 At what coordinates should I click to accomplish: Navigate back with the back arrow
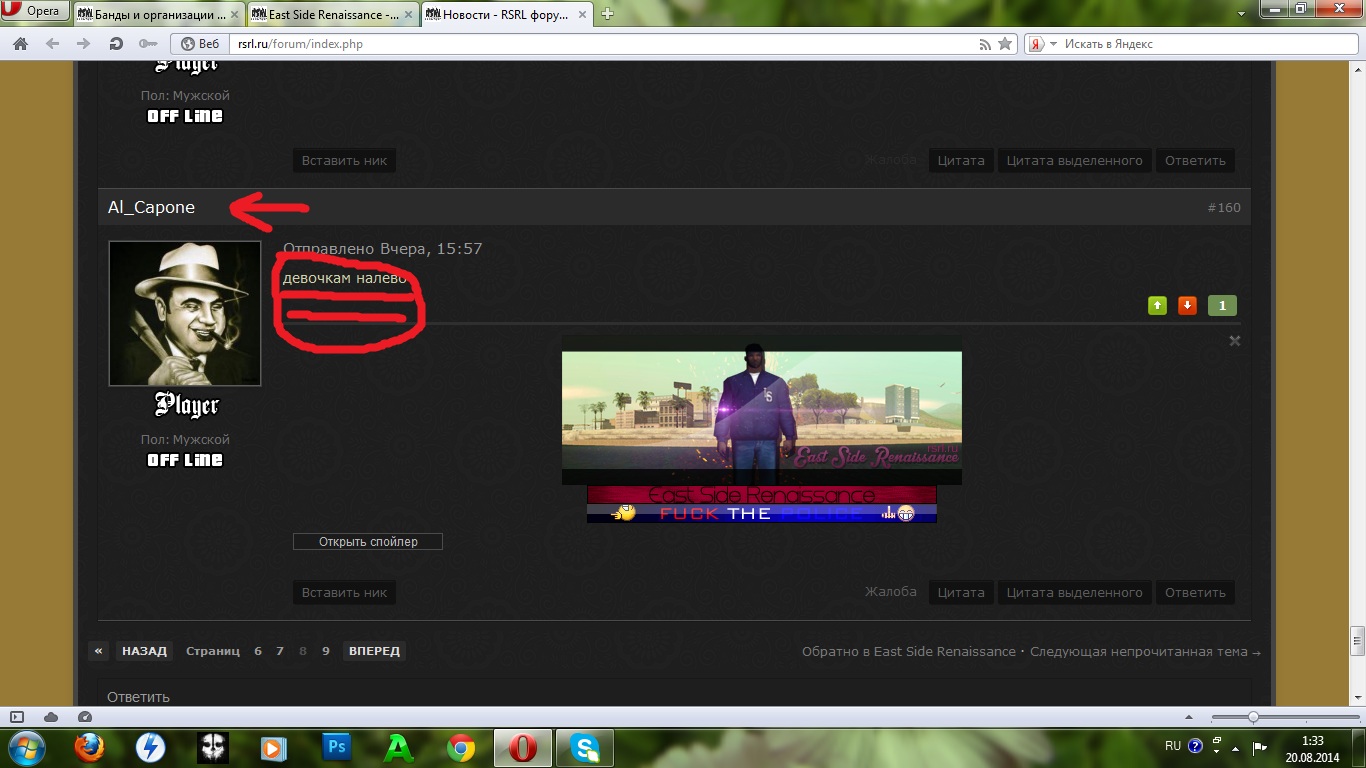point(52,44)
